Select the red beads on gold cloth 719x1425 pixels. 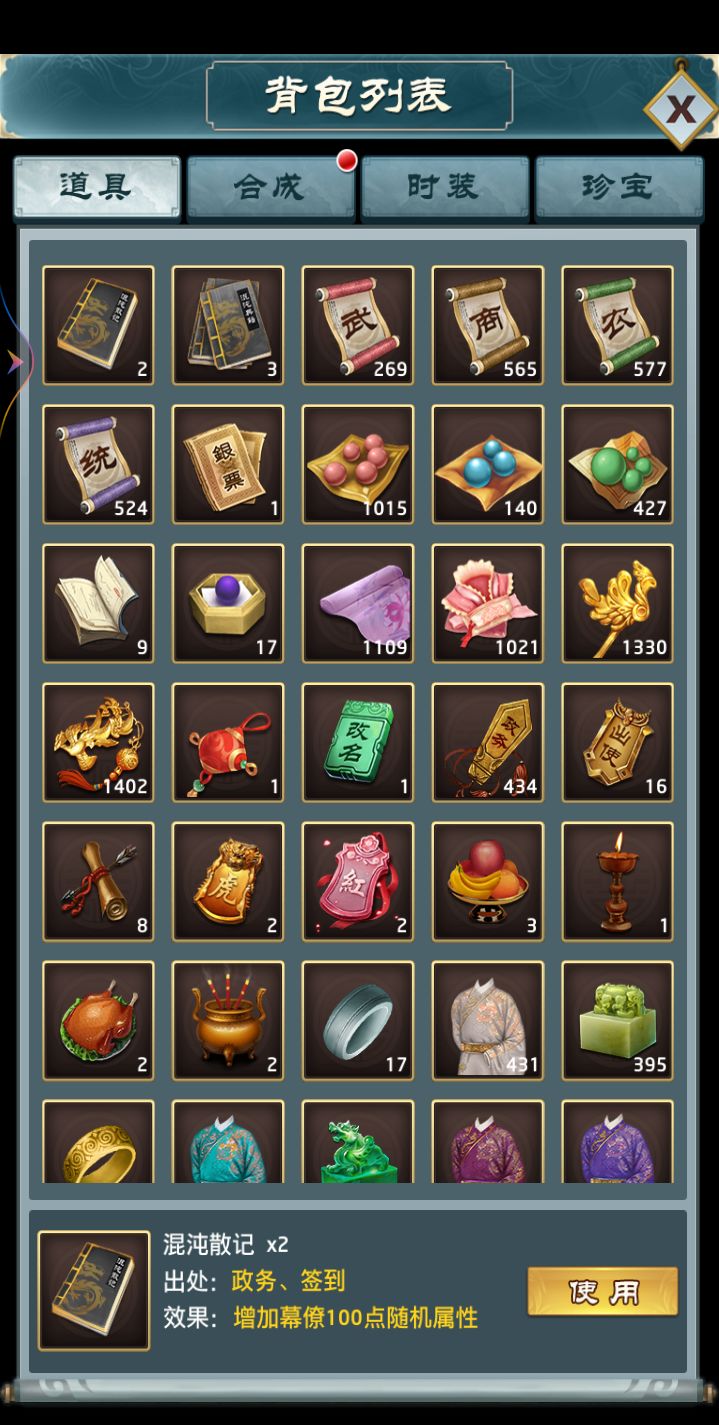click(x=358, y=464)
